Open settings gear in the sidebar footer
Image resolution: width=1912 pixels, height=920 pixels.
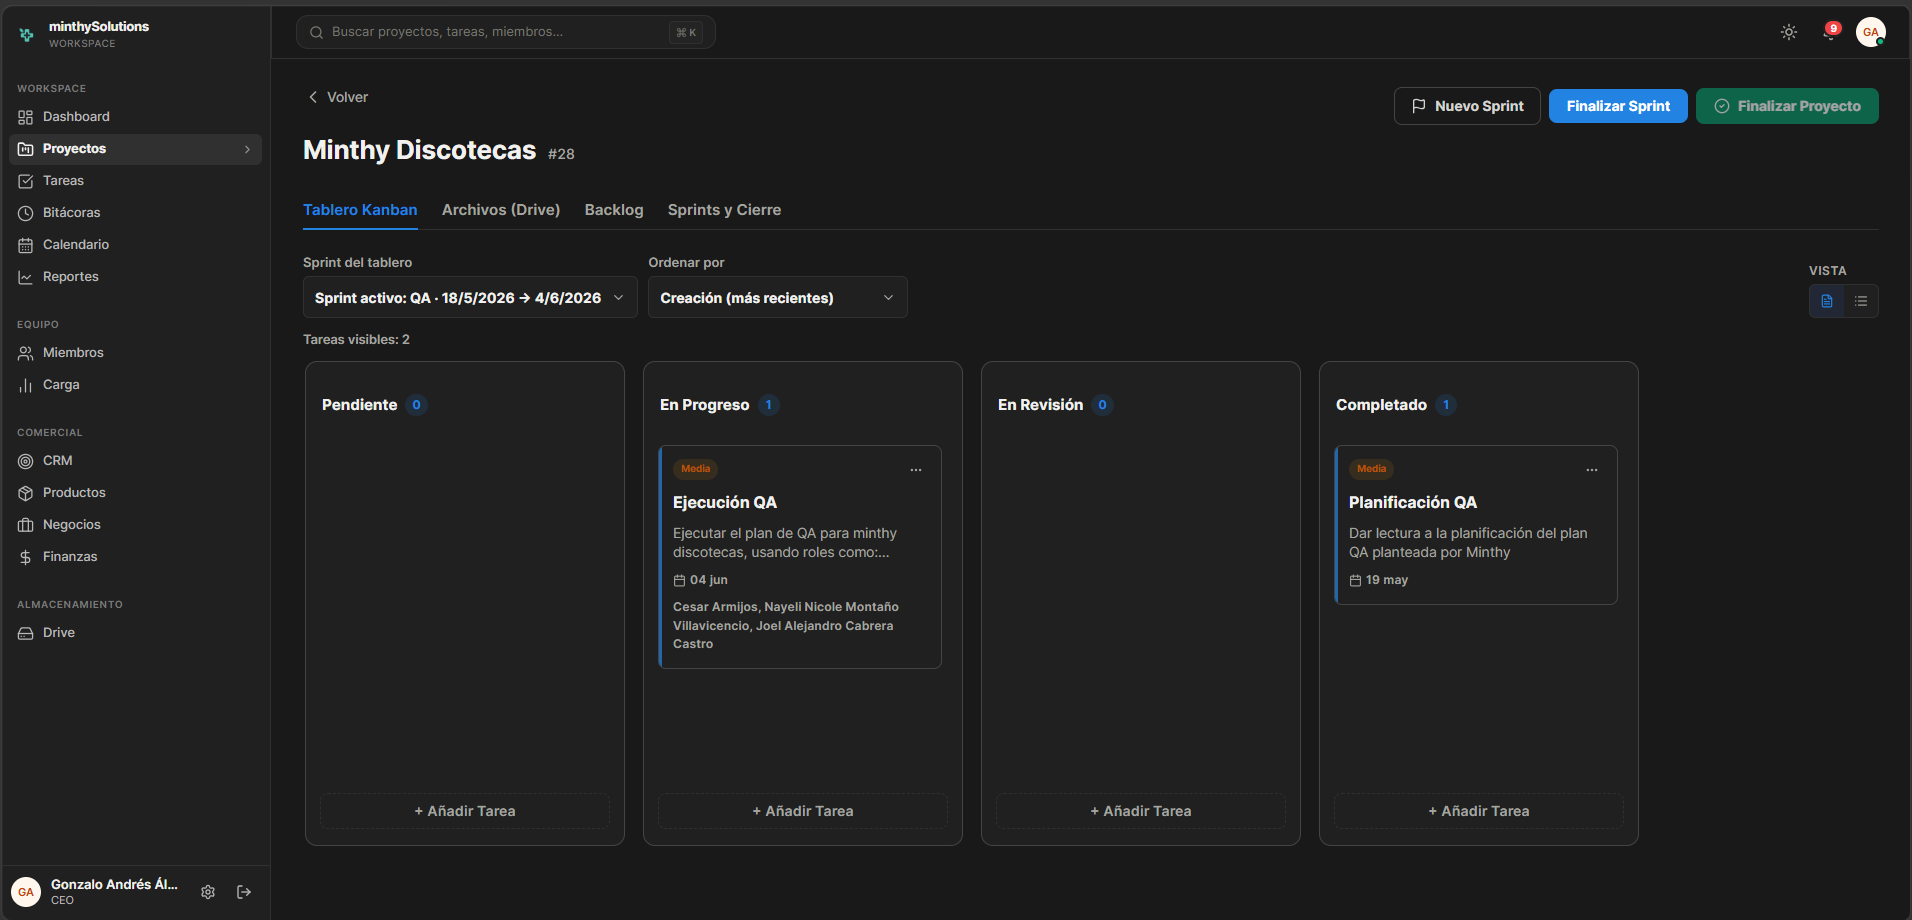(x=208, y=892)
